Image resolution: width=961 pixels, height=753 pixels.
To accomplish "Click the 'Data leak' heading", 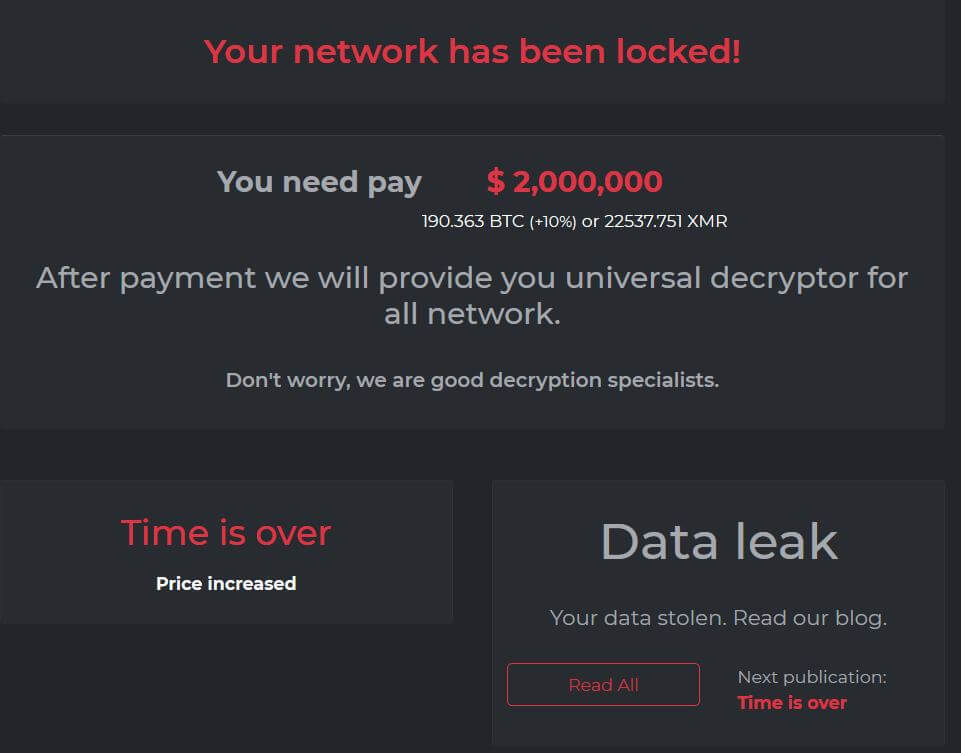I will tap(719, 542).
